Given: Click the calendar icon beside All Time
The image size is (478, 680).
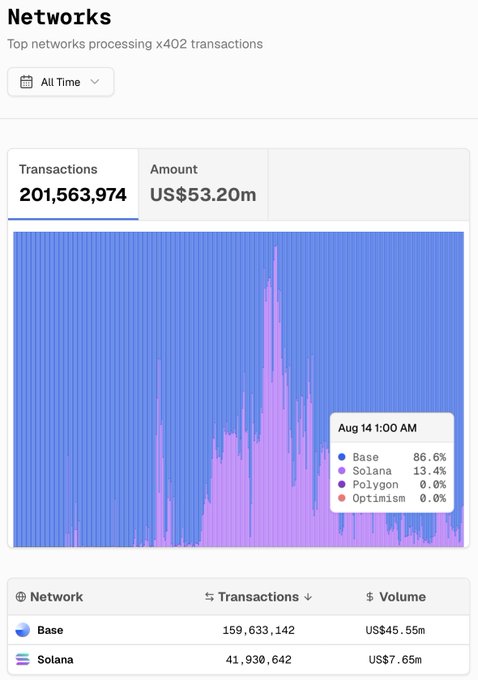Looking at the screenshot, I should click(26, 82).
